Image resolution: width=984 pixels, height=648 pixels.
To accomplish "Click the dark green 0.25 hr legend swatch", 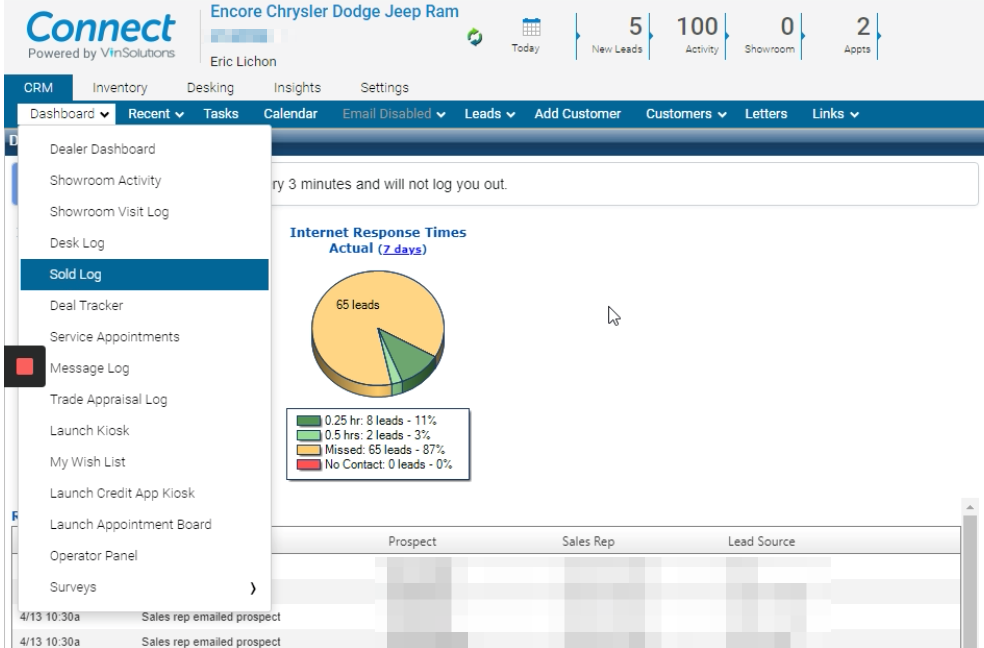I will pos(308,421).
